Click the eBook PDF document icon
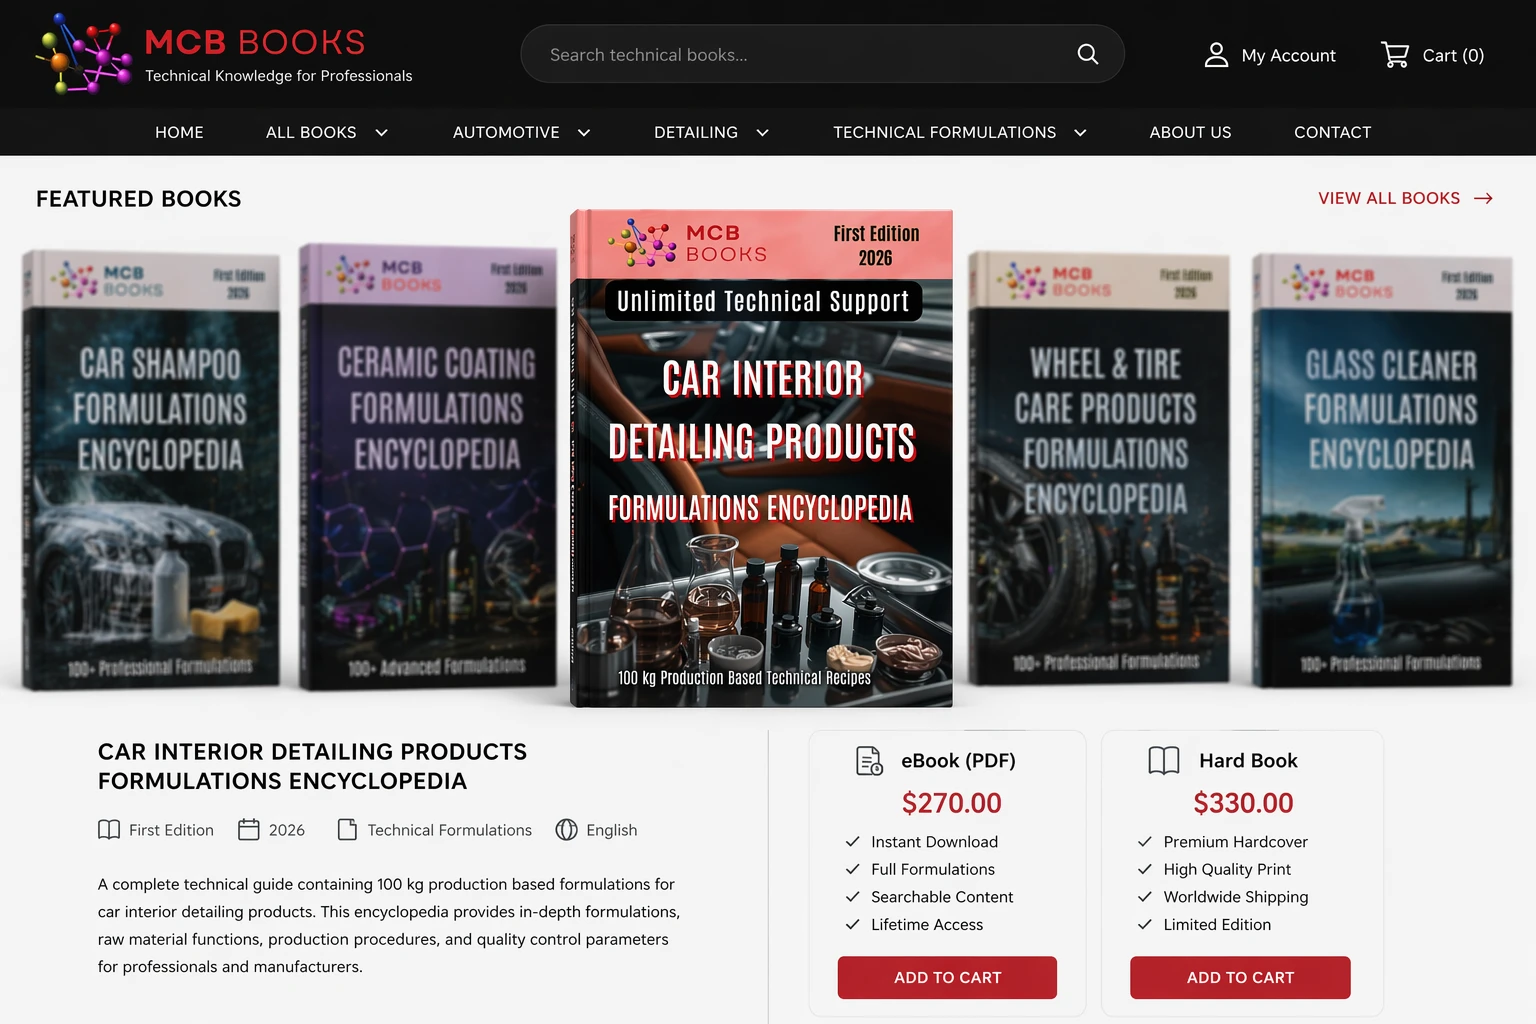 (x=869, y=761)
